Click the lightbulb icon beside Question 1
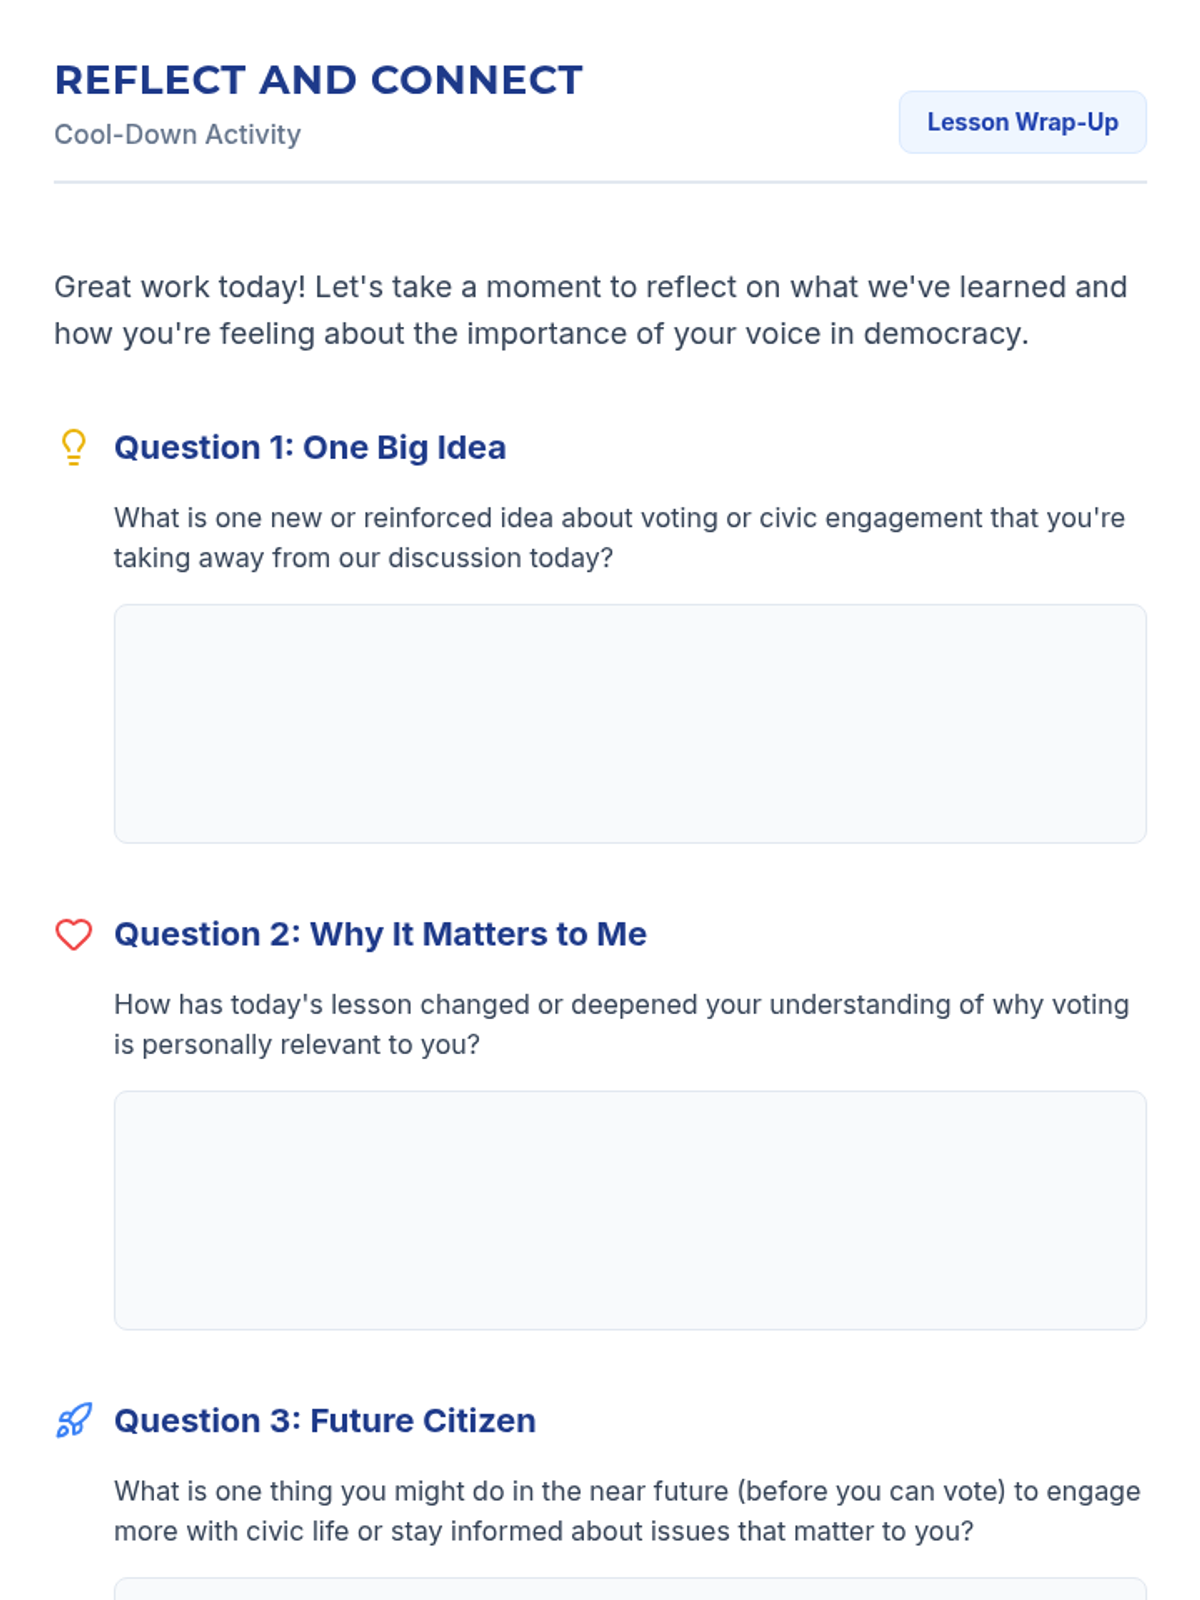 click(x=73, y=447)
